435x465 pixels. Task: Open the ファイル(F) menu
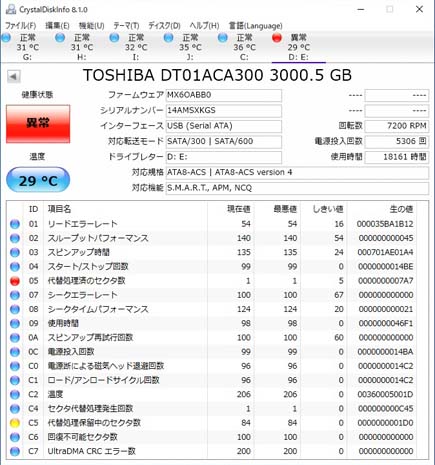coord(21,26)
